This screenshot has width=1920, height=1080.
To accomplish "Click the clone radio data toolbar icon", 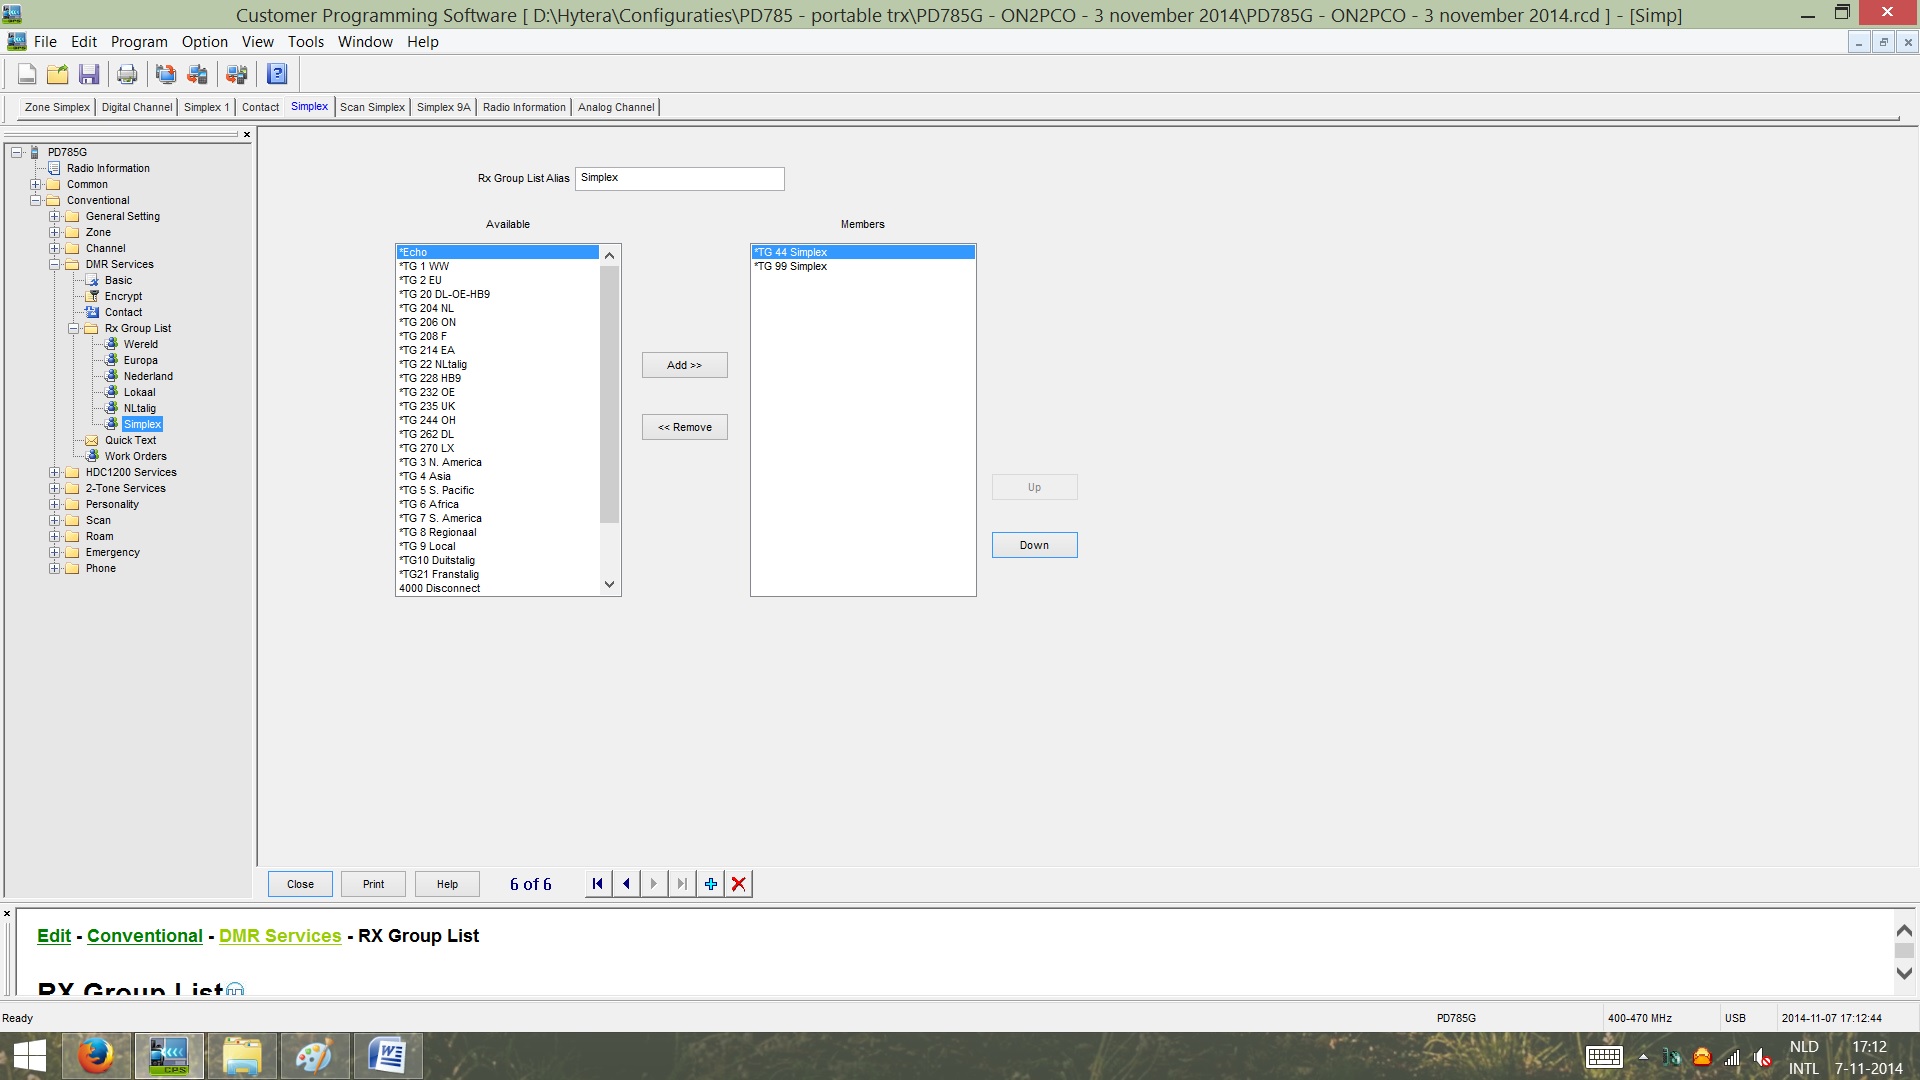I will coord(237,74).
